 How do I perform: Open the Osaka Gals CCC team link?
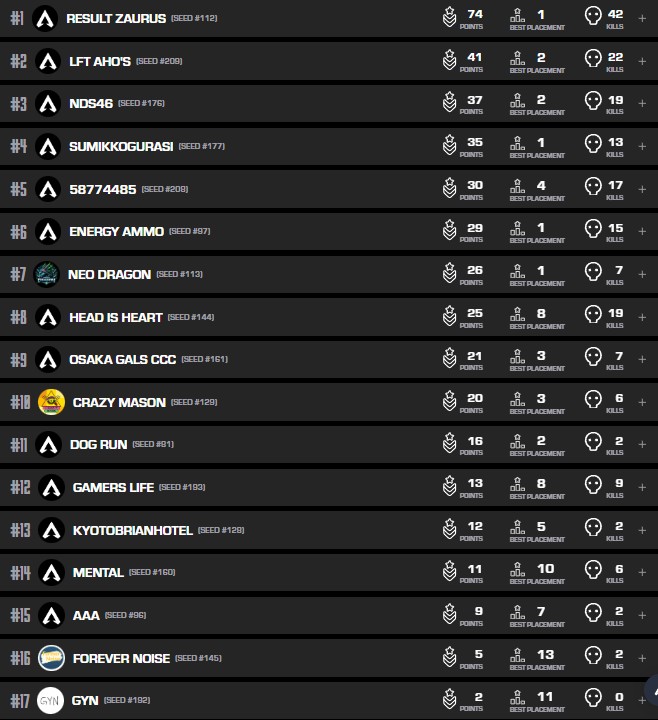[x=122, y=359]
